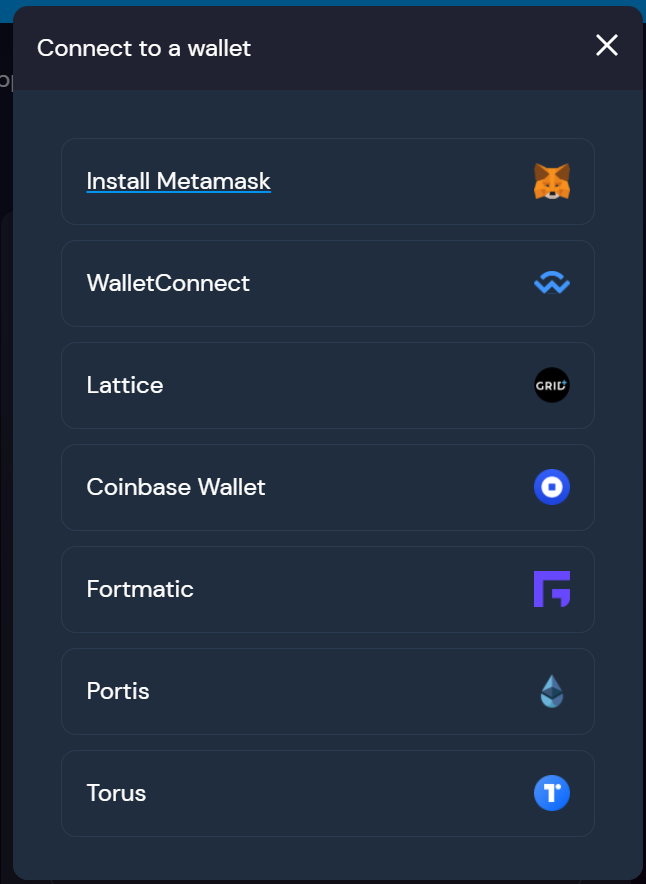
Task: Open the Install Metamask link
Action: 178,182
